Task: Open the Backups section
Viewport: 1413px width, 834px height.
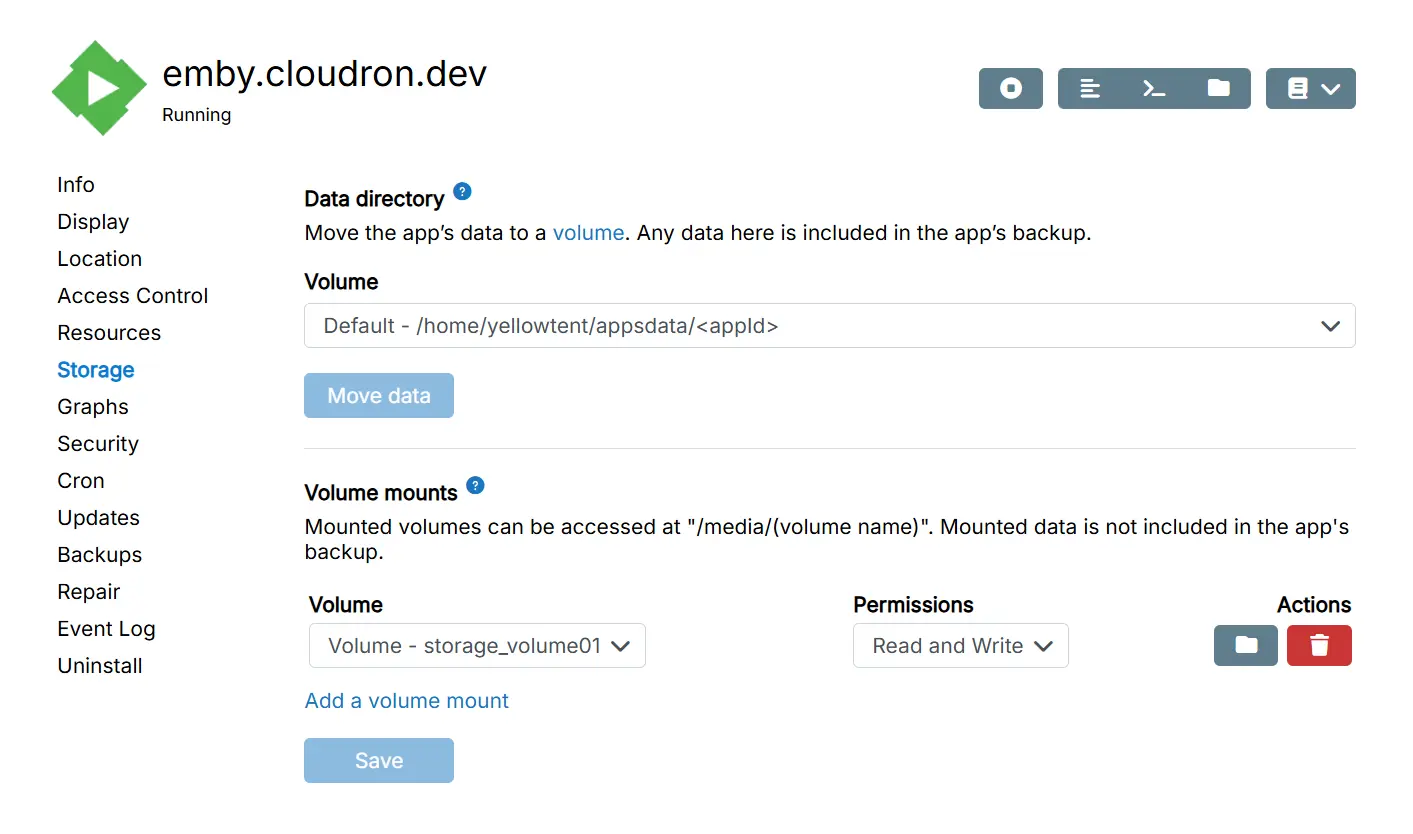Action: (x=100, y=555)
